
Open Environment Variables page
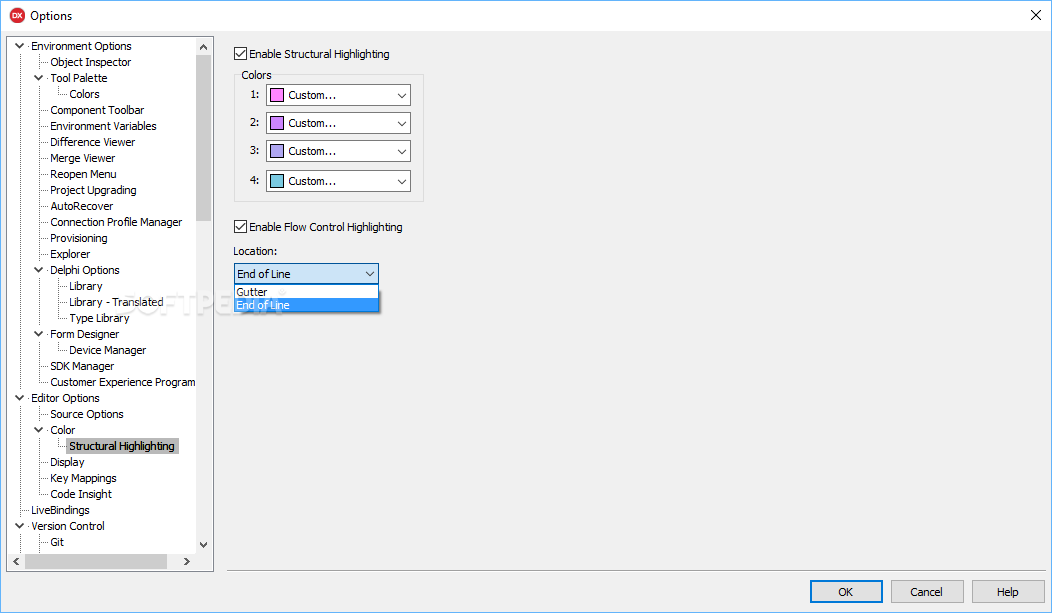tap(103, 126)
